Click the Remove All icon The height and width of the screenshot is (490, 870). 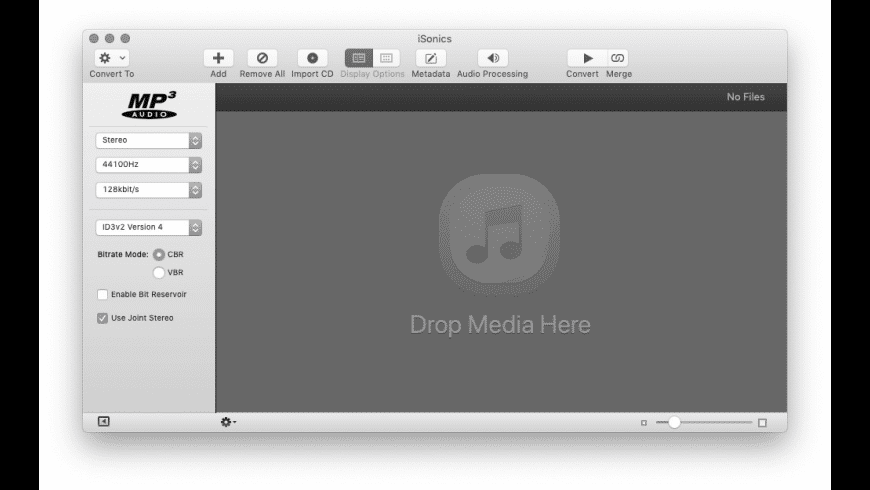(262, 58)
